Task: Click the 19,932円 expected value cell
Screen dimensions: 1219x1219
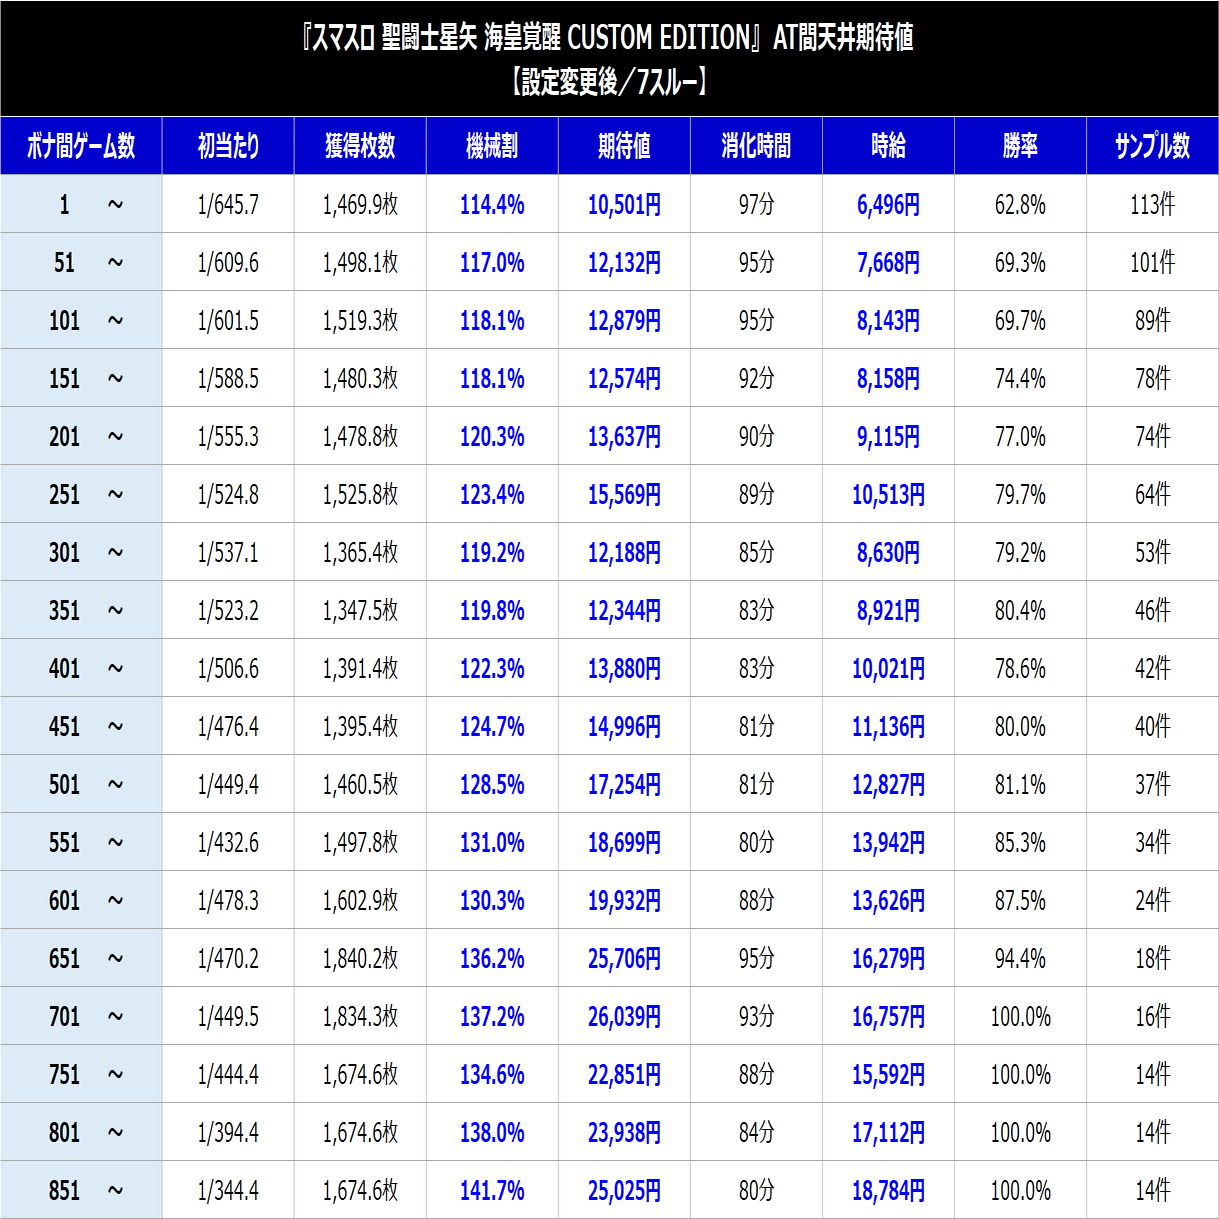Action: click(624, 900)
